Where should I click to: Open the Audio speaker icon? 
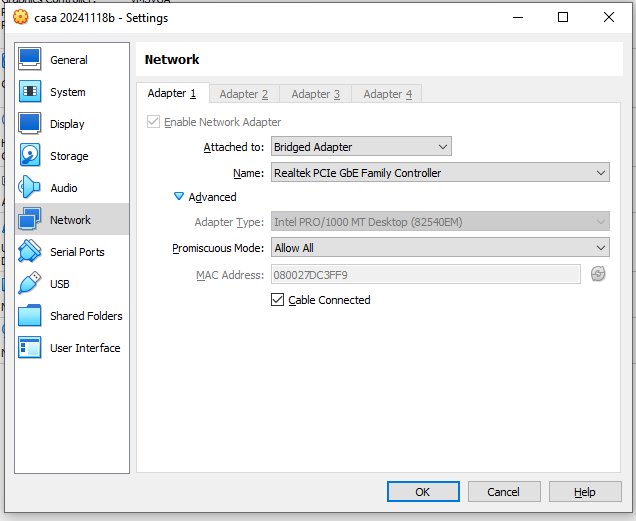(30, 187)
